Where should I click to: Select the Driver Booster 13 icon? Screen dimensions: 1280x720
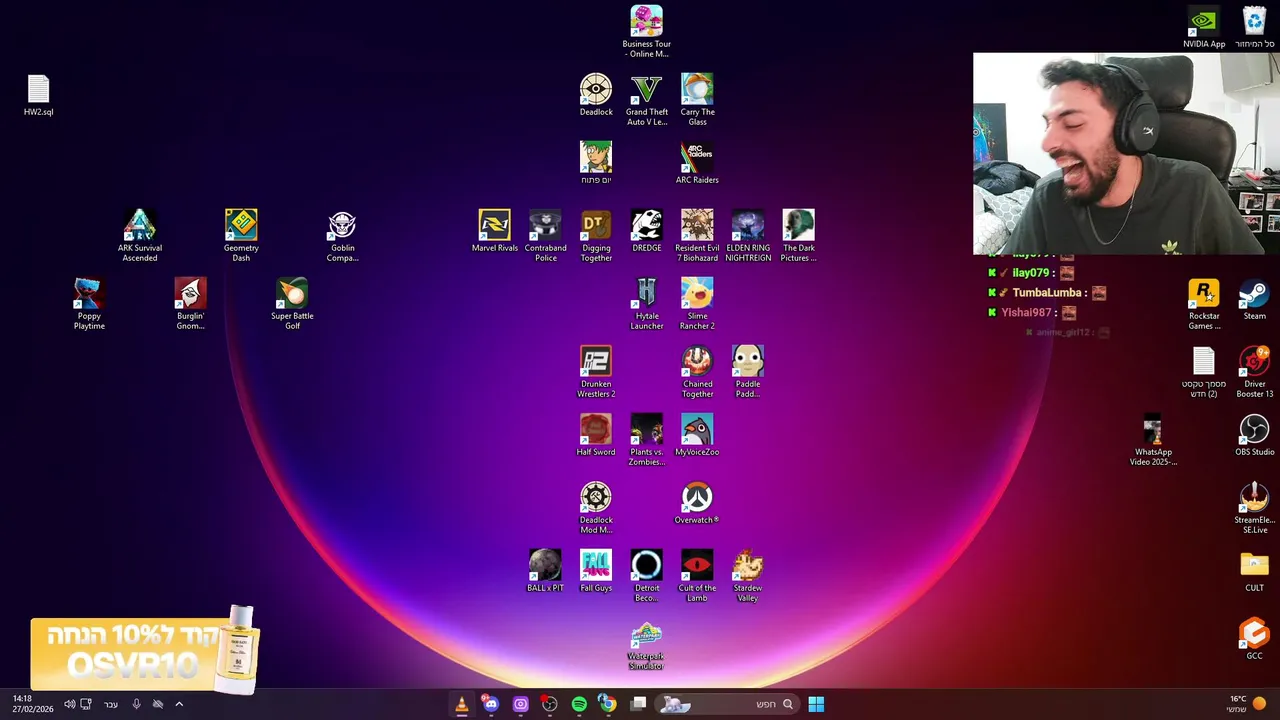[x=1254, y=371]
